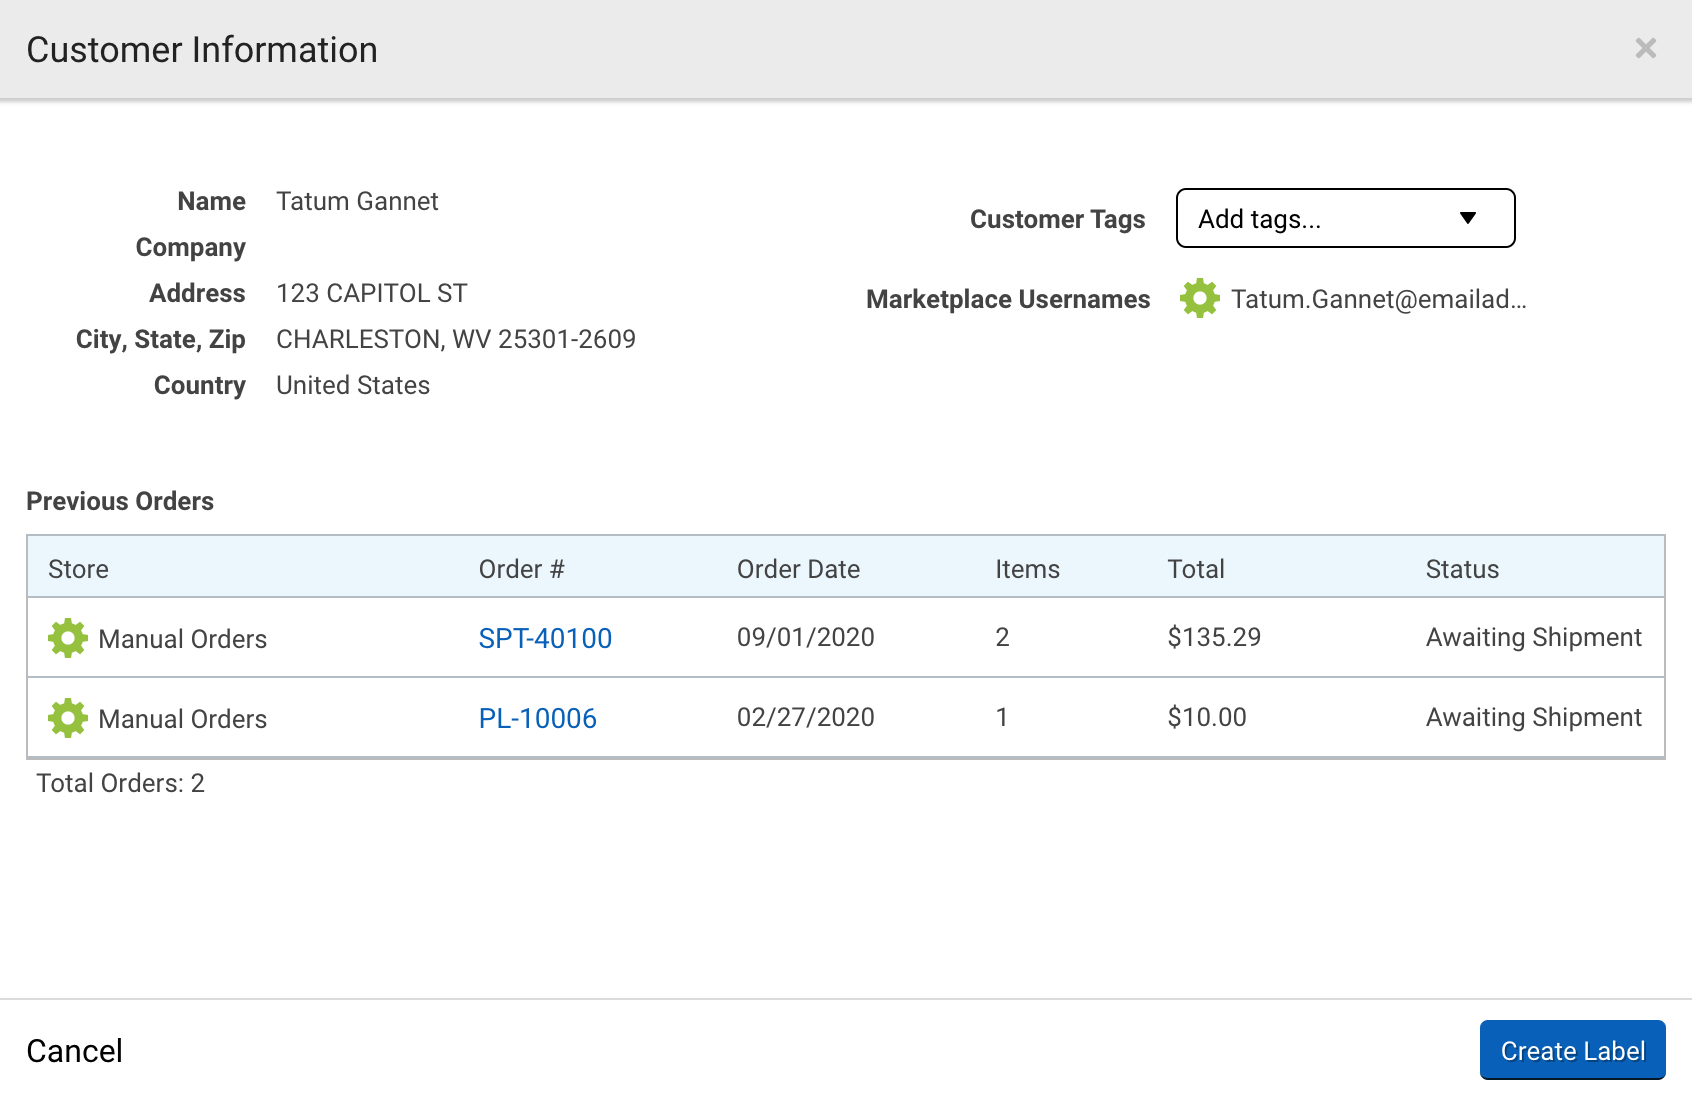Click the Marketplace Usernames label

[x=1008, y=299]
